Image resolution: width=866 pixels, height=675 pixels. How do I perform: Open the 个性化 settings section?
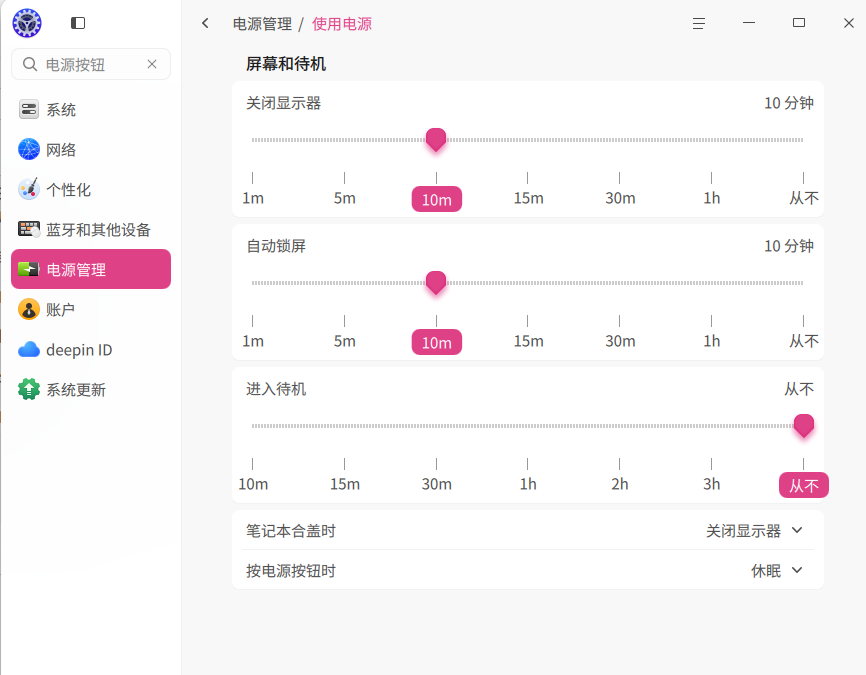coord(91,189)
